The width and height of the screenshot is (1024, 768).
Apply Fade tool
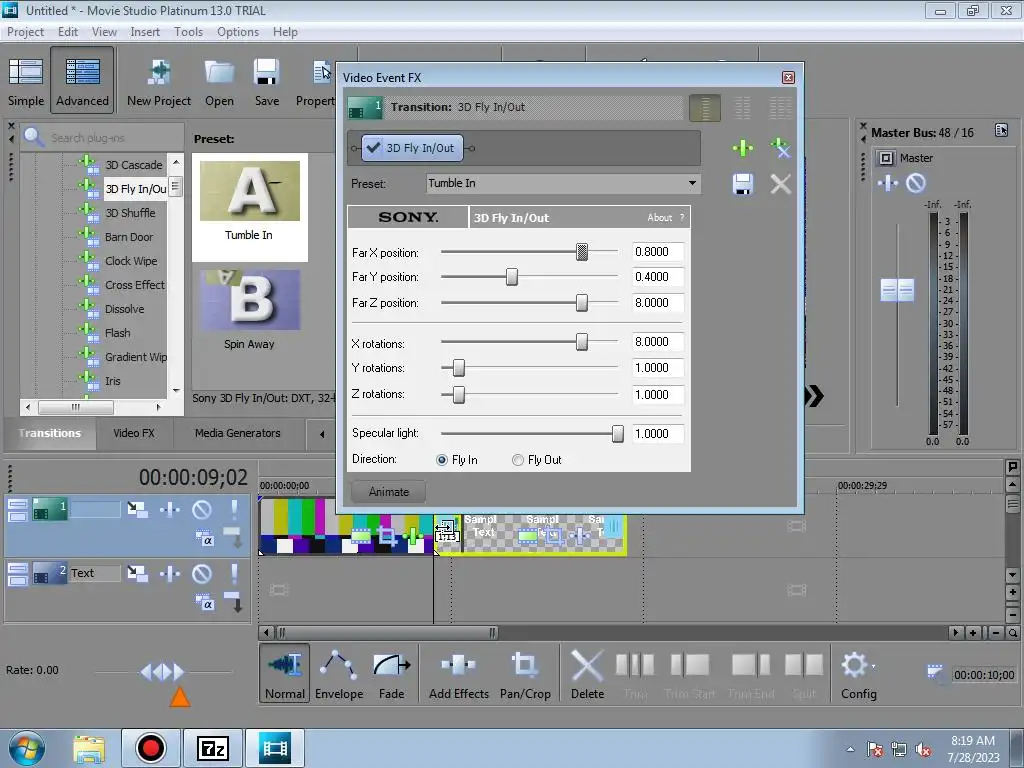[x=391, y=674]
